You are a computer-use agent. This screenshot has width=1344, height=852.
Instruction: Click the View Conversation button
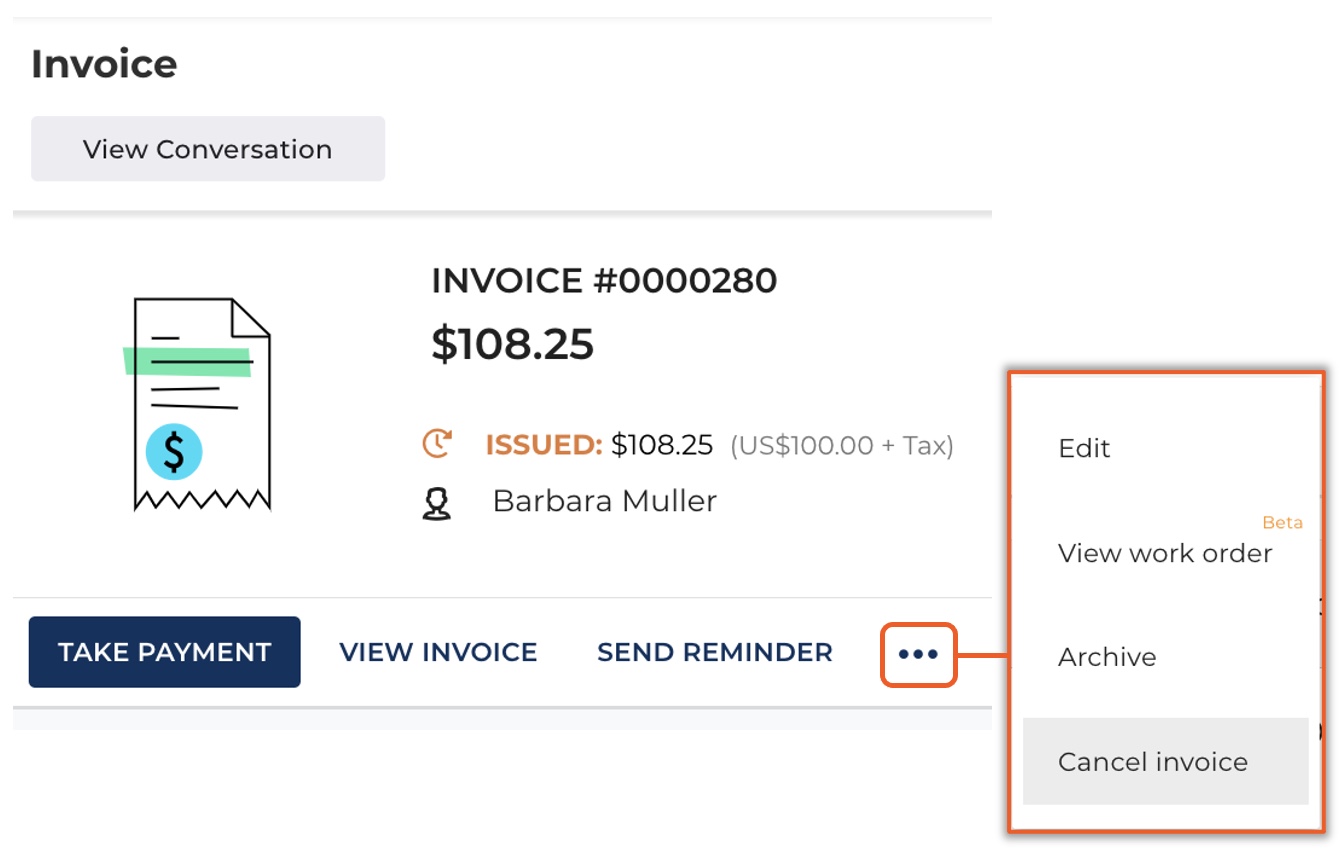pos(207,149)
